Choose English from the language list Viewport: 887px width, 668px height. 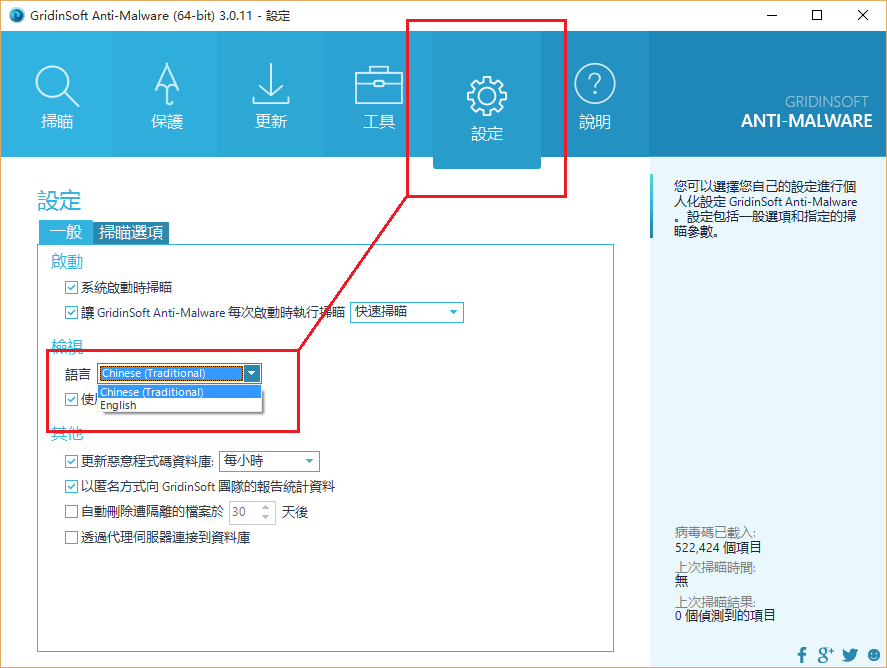point(119,406)
